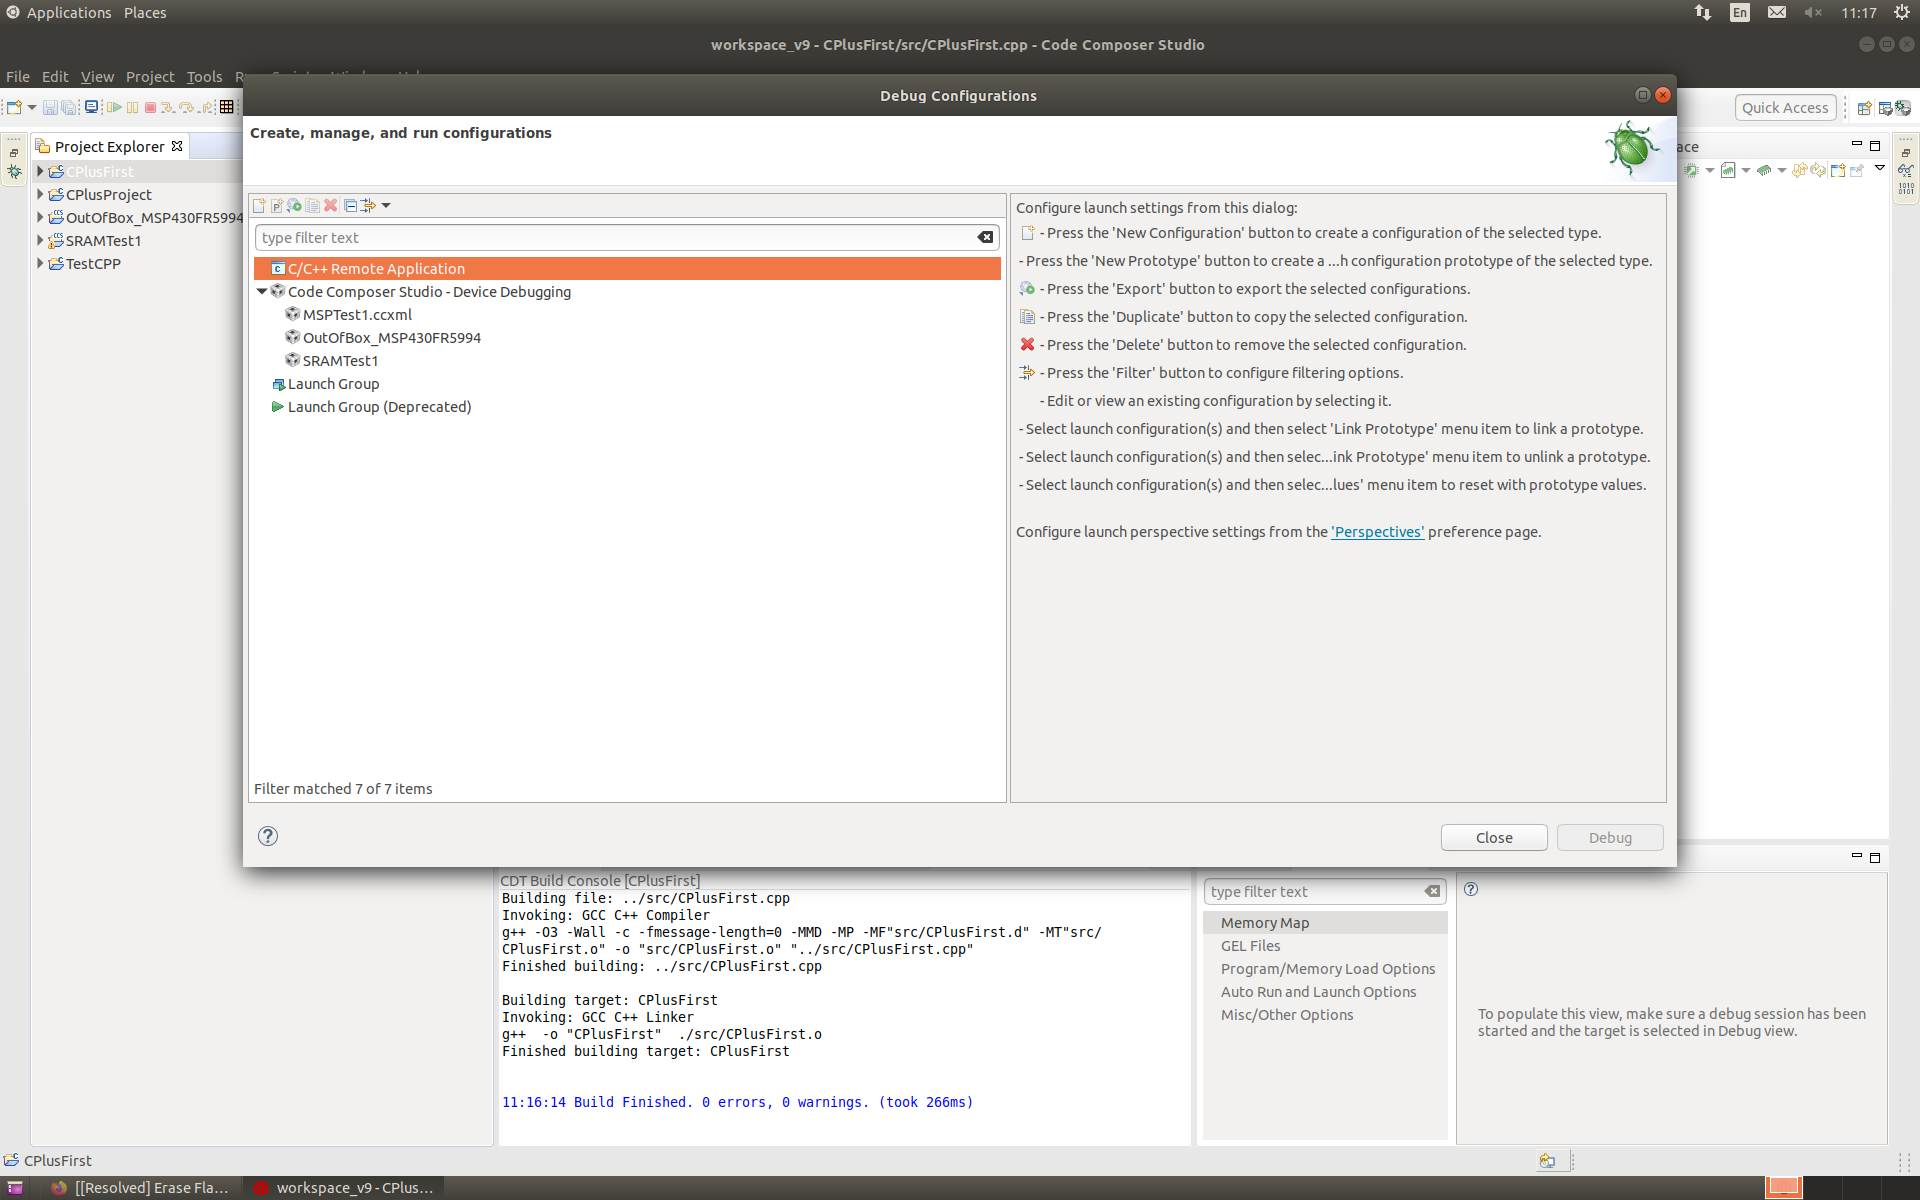
Task: Open the binary 1010 icon in right trim
Action: click(x=1906, y=188)
